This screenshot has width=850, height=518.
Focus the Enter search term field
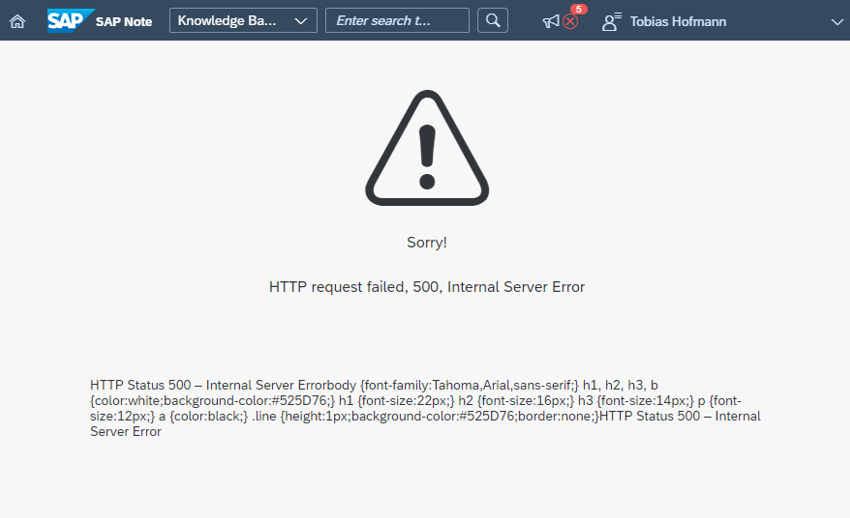397,21
